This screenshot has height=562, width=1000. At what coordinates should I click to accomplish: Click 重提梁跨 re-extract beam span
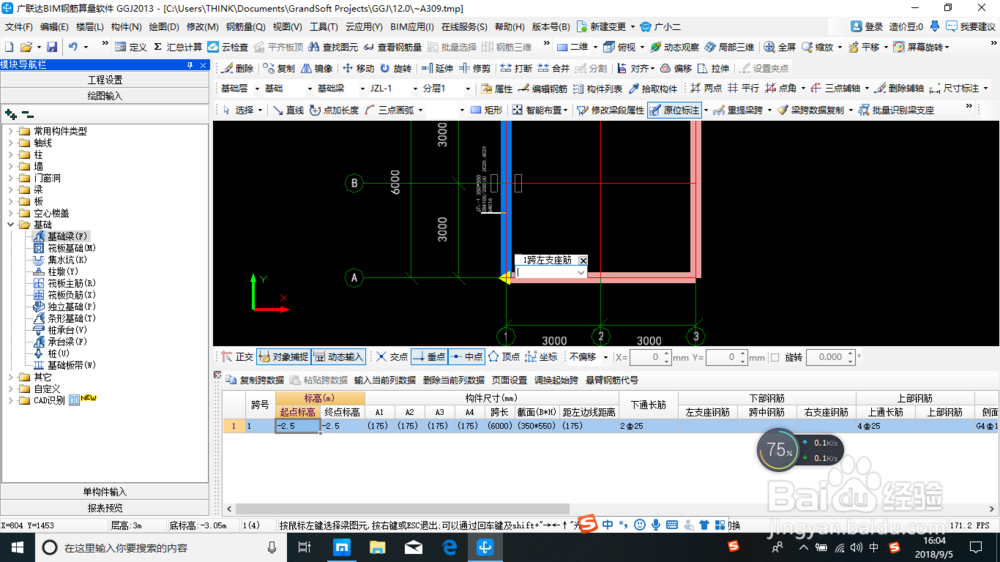click(738, 110)
